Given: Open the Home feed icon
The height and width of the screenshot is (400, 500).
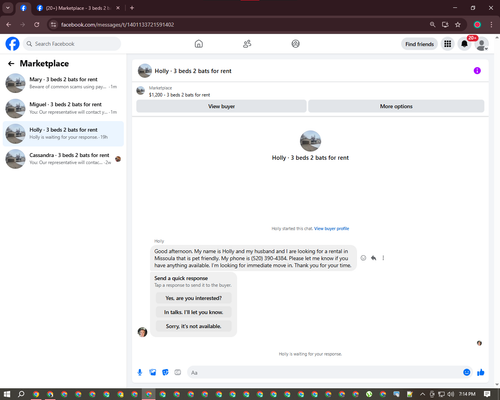Looking at the screenshot, I should (199, 44).
